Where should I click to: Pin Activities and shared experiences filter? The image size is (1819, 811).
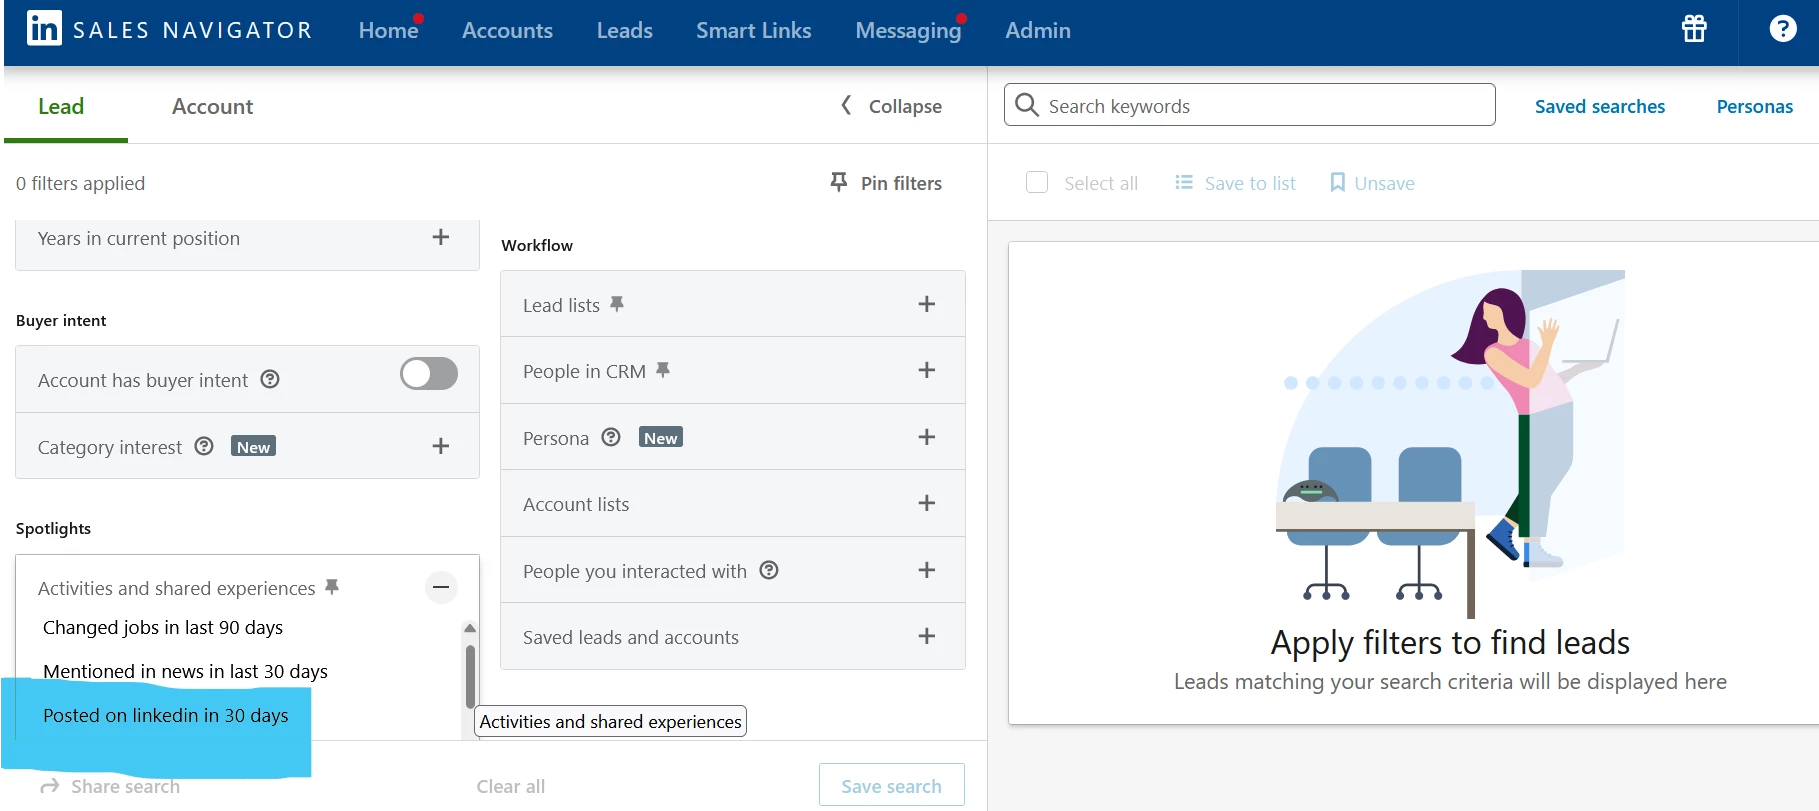(332, 587)
